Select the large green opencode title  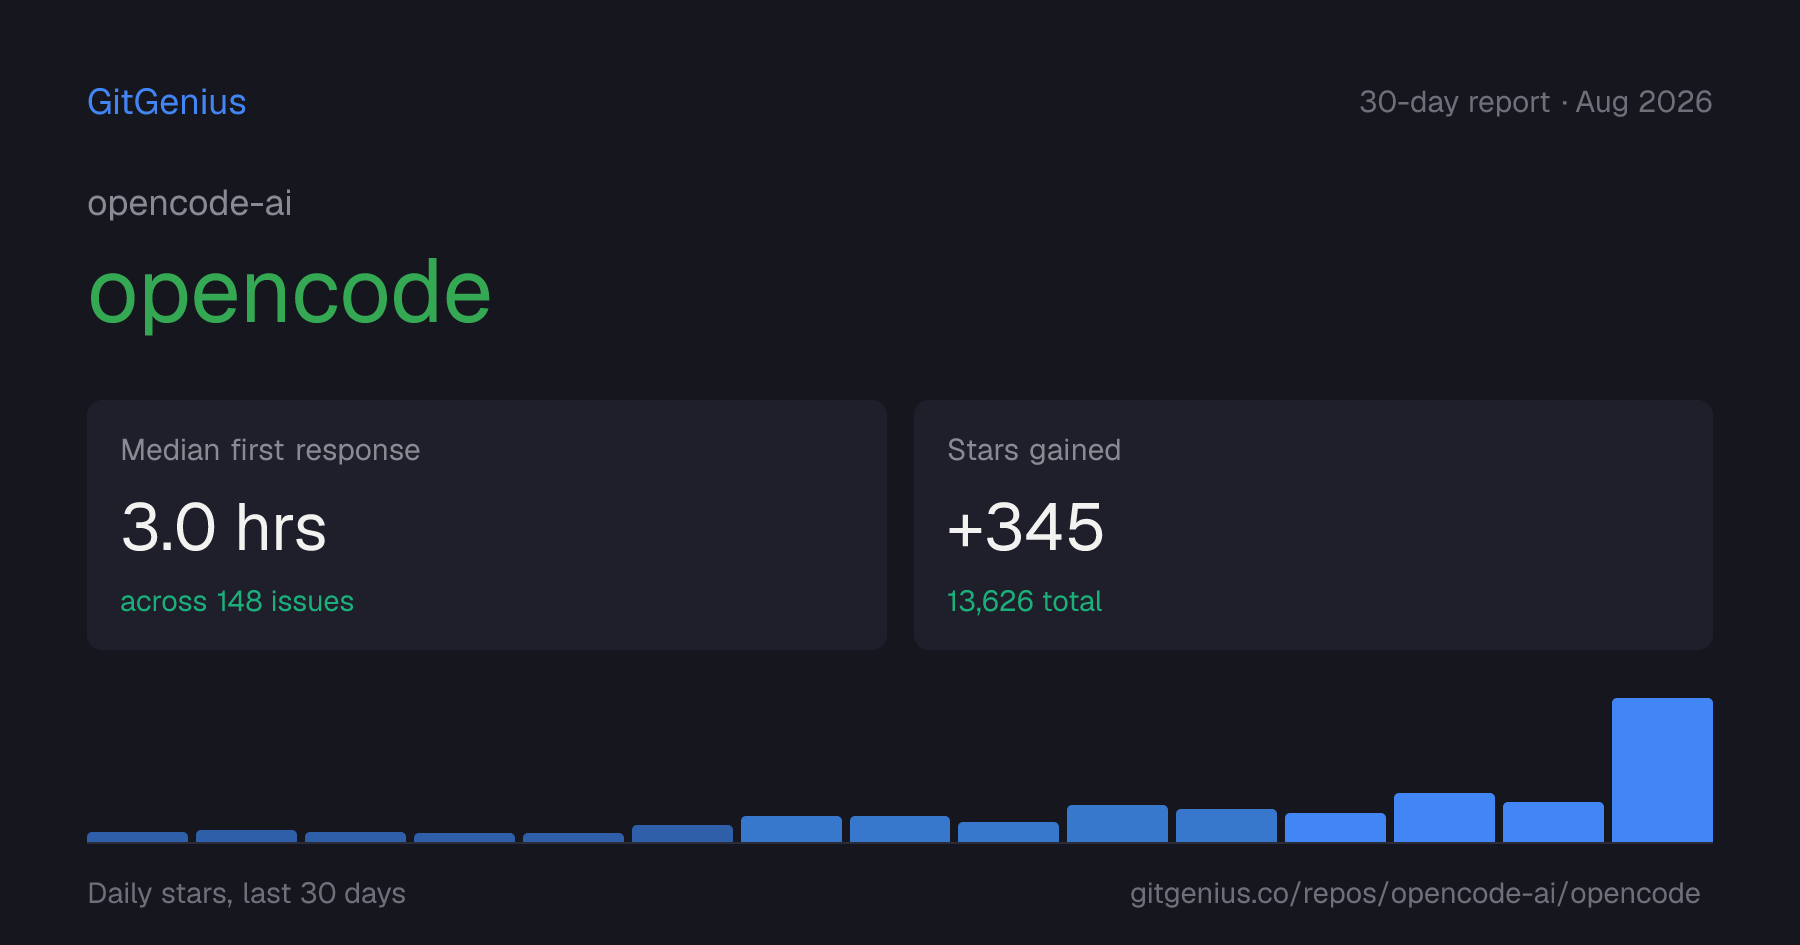coord(290,293)
